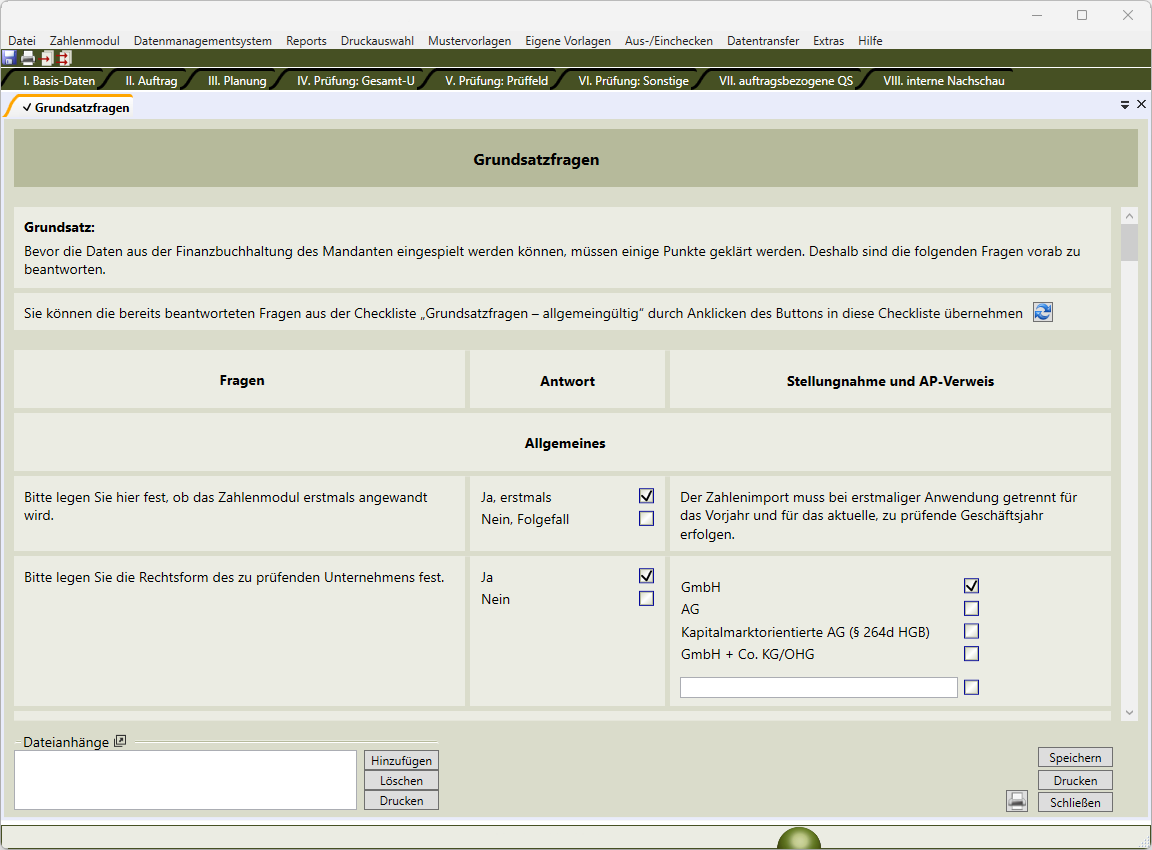Tick the AG legal form checkbox

pos(971,608)
